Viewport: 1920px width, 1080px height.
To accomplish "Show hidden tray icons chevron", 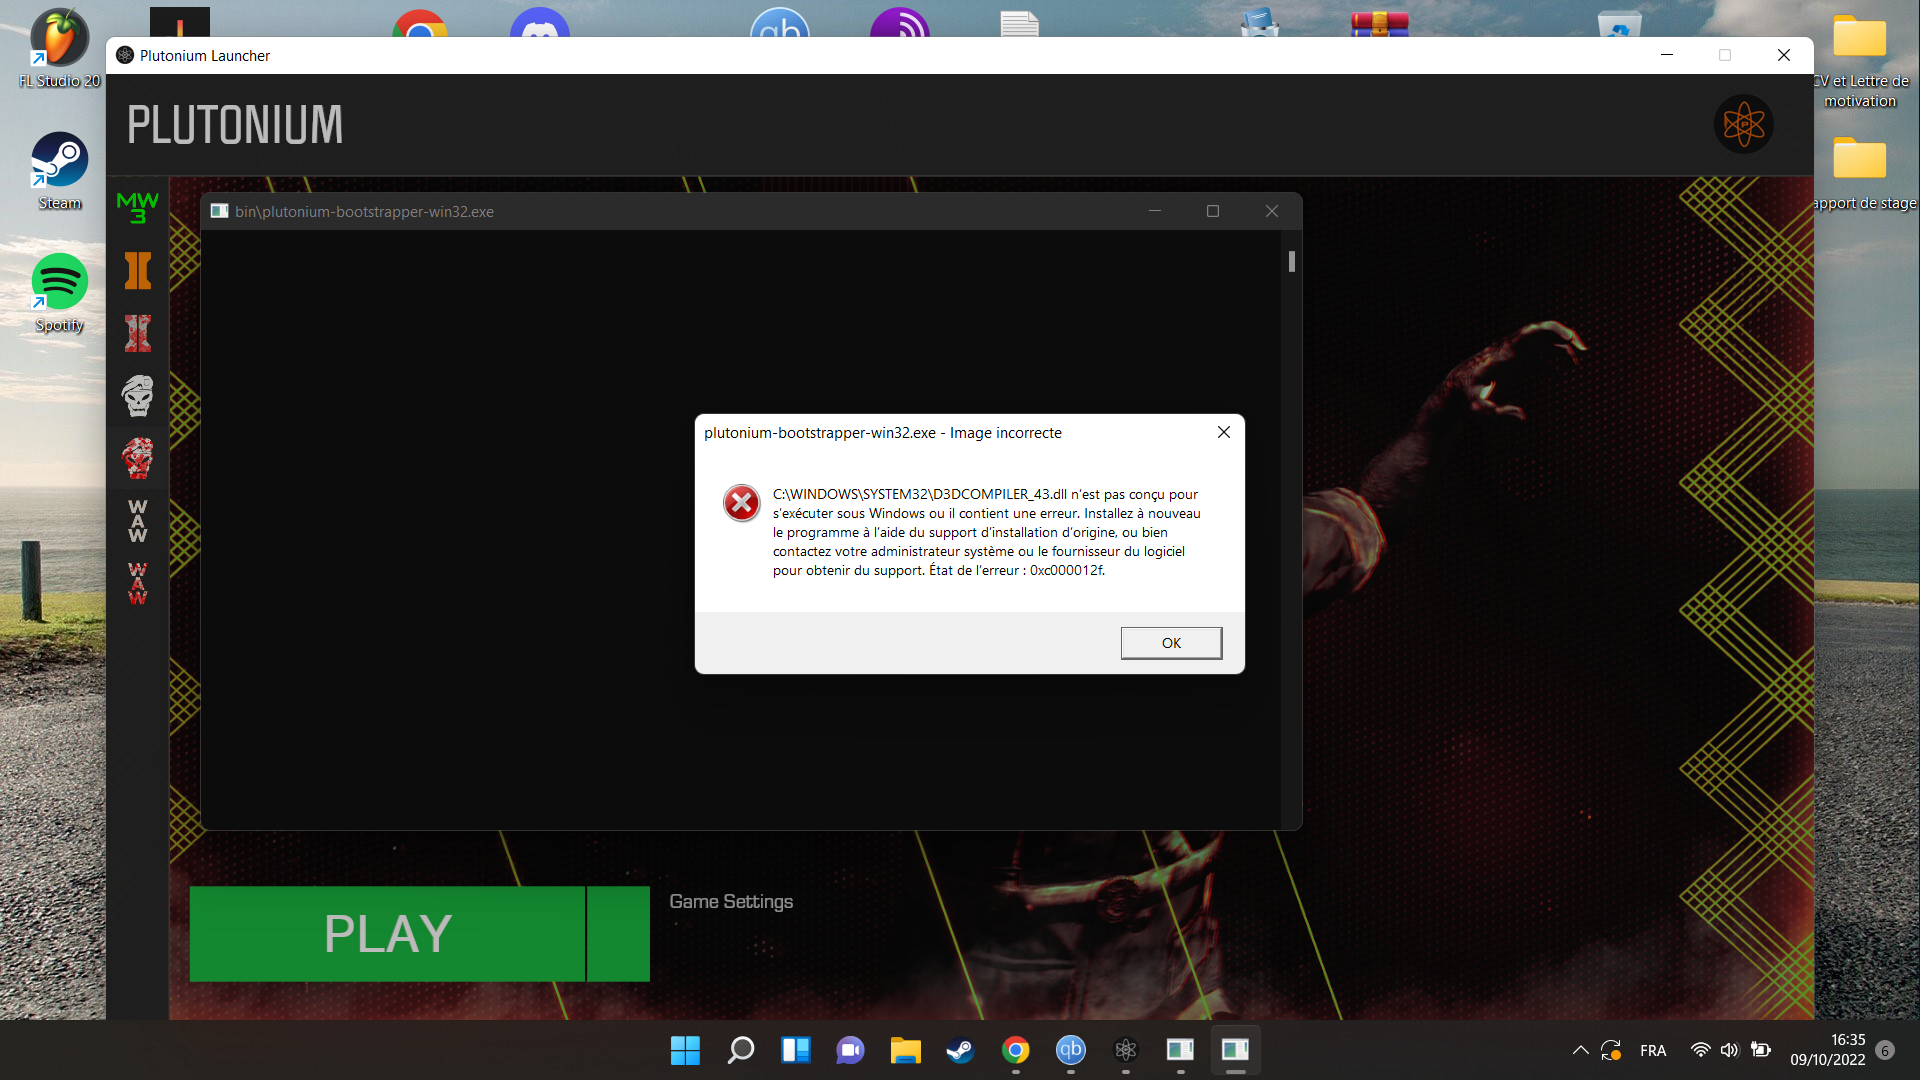I will 1580,1050.
